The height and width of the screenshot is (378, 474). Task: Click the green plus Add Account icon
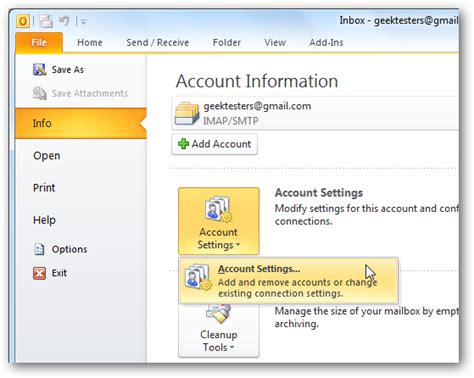[x=183, y=144]
